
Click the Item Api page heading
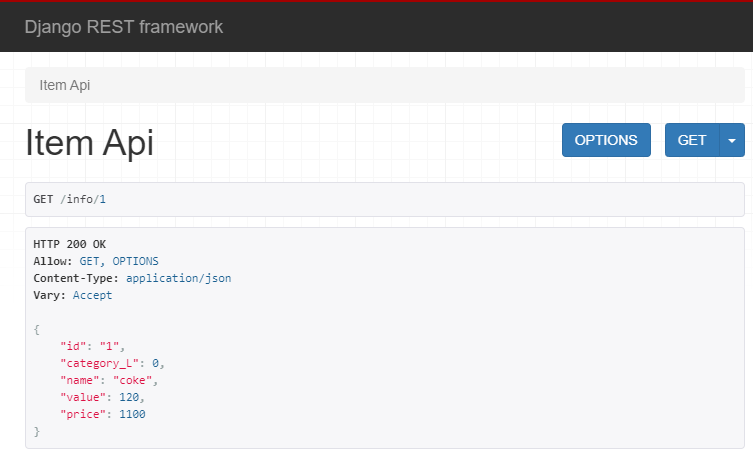coord(89,143)
